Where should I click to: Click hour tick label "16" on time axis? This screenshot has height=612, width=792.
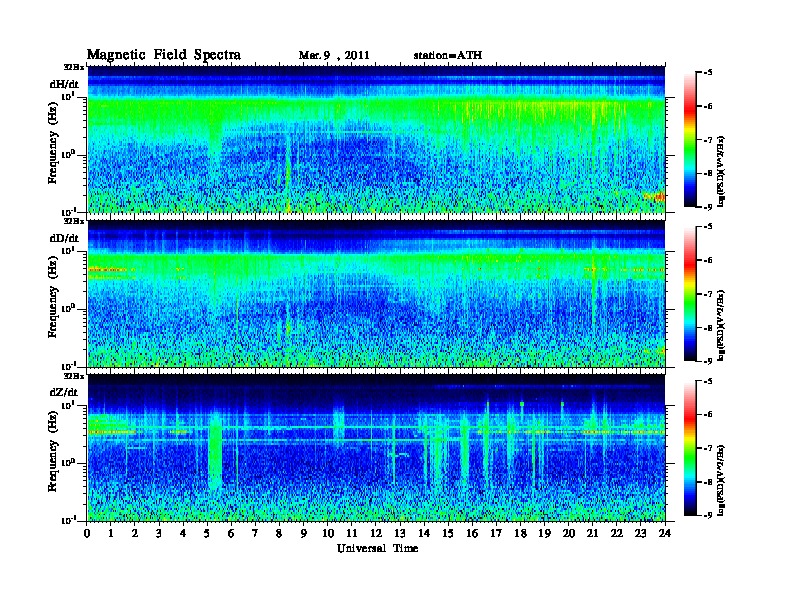pos(472,533)
